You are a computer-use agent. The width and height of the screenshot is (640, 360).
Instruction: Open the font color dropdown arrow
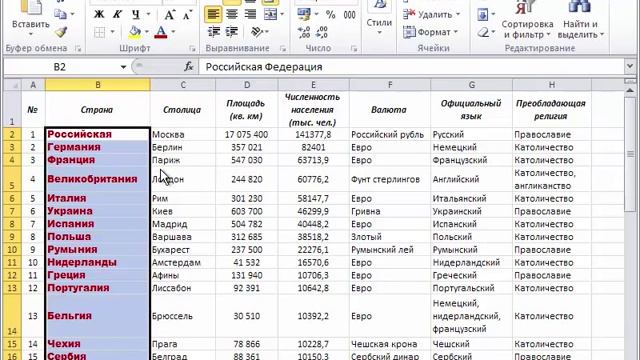pyautogui.click(x=173, y=32)
